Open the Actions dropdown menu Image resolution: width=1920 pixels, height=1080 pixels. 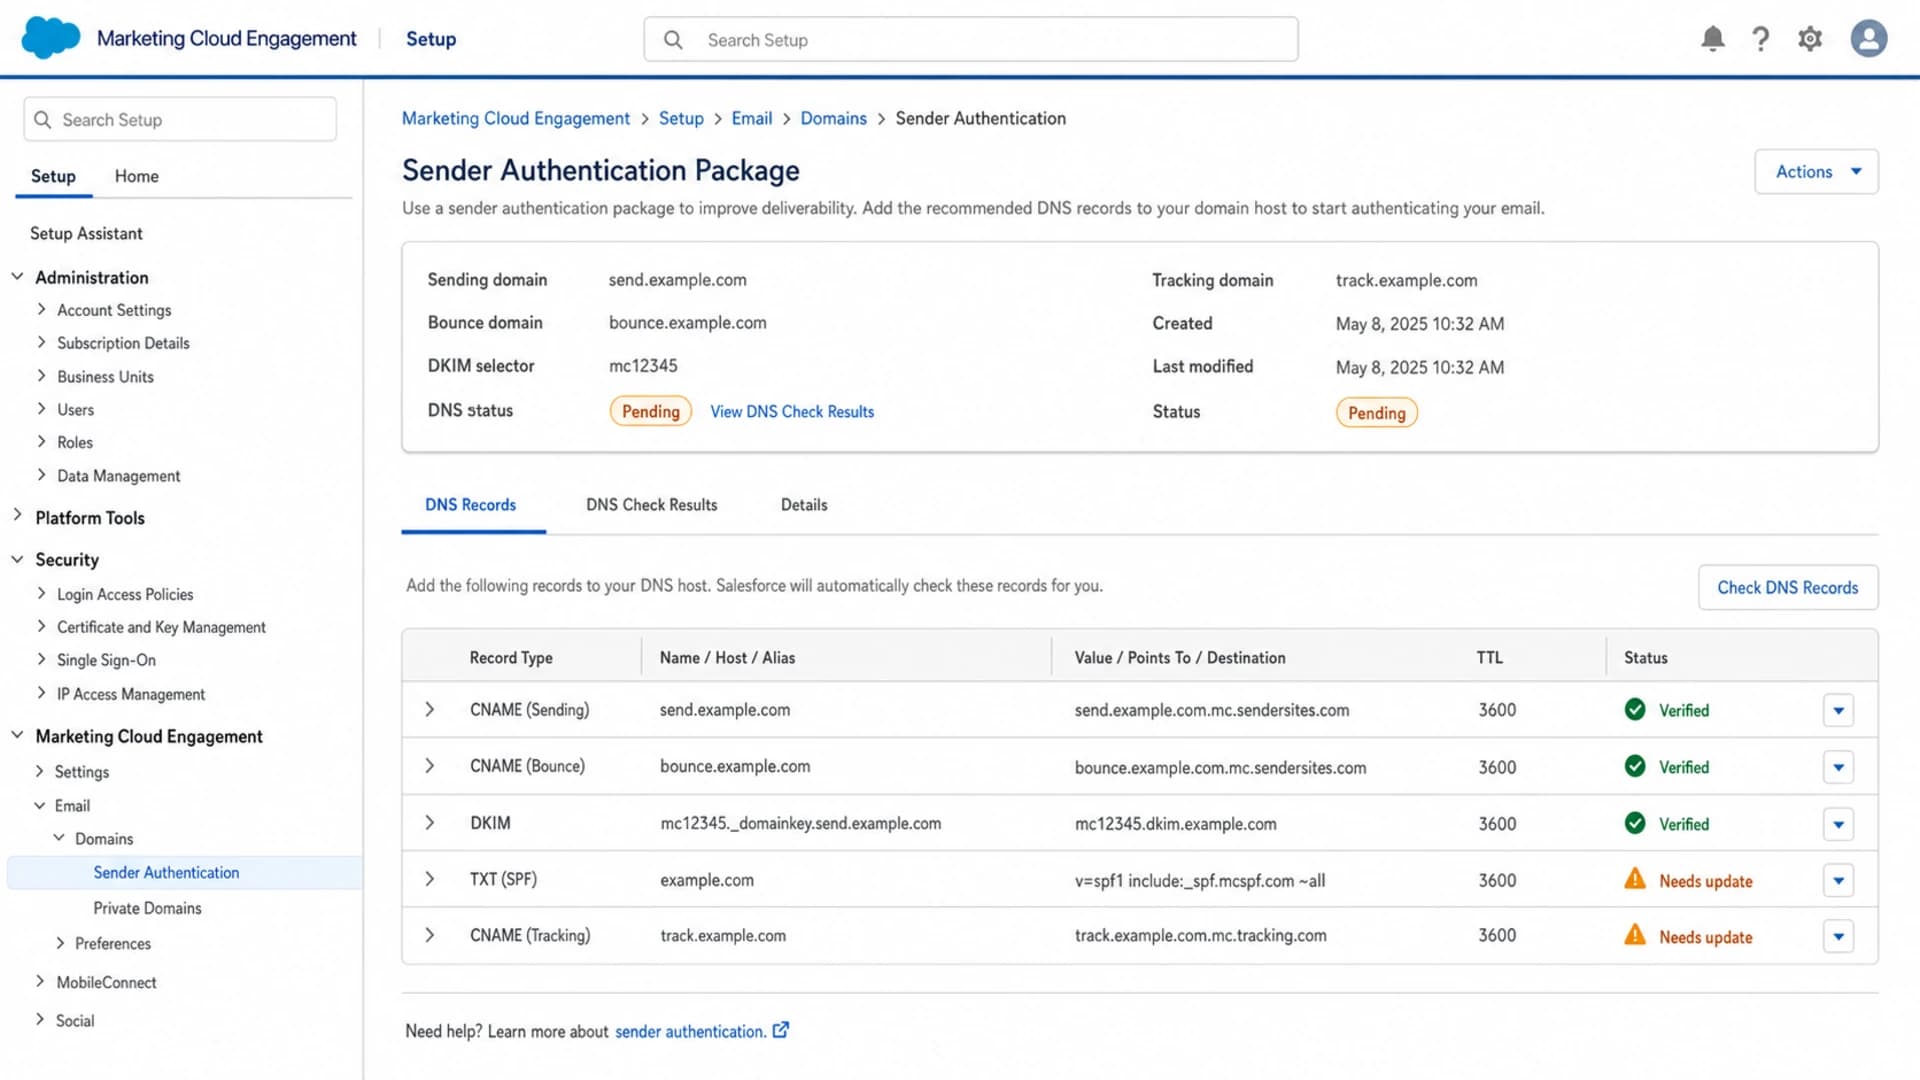1816,172
